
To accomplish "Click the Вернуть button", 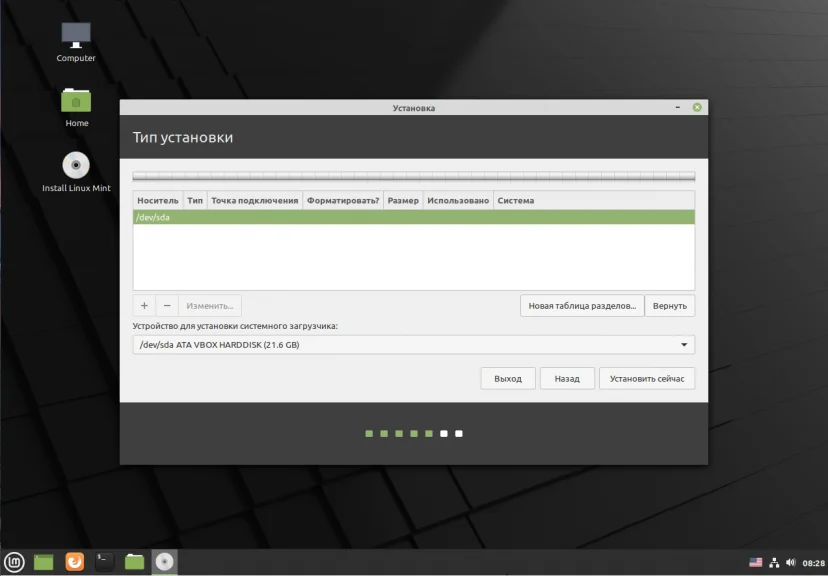I will point(670,306).
